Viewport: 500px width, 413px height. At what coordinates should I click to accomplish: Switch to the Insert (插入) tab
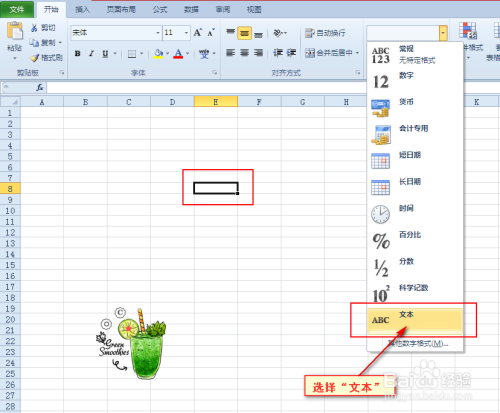tap(82, 9)
